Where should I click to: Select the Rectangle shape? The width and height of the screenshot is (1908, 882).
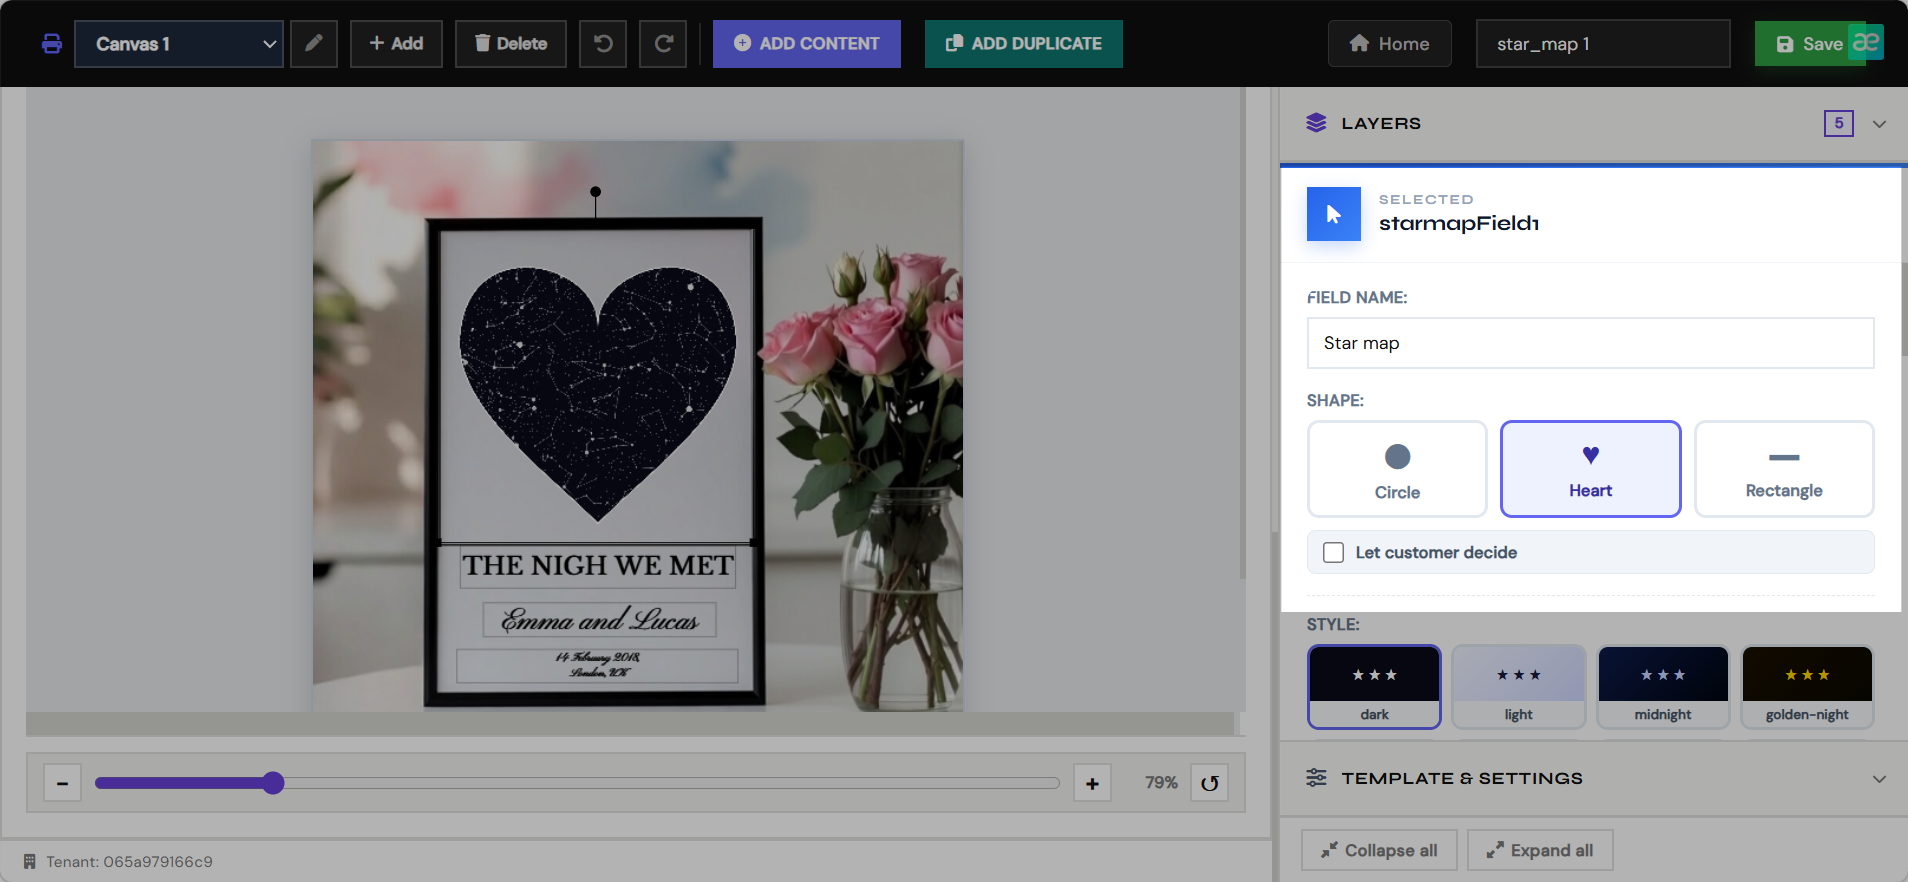click(x=1784, y=469)
